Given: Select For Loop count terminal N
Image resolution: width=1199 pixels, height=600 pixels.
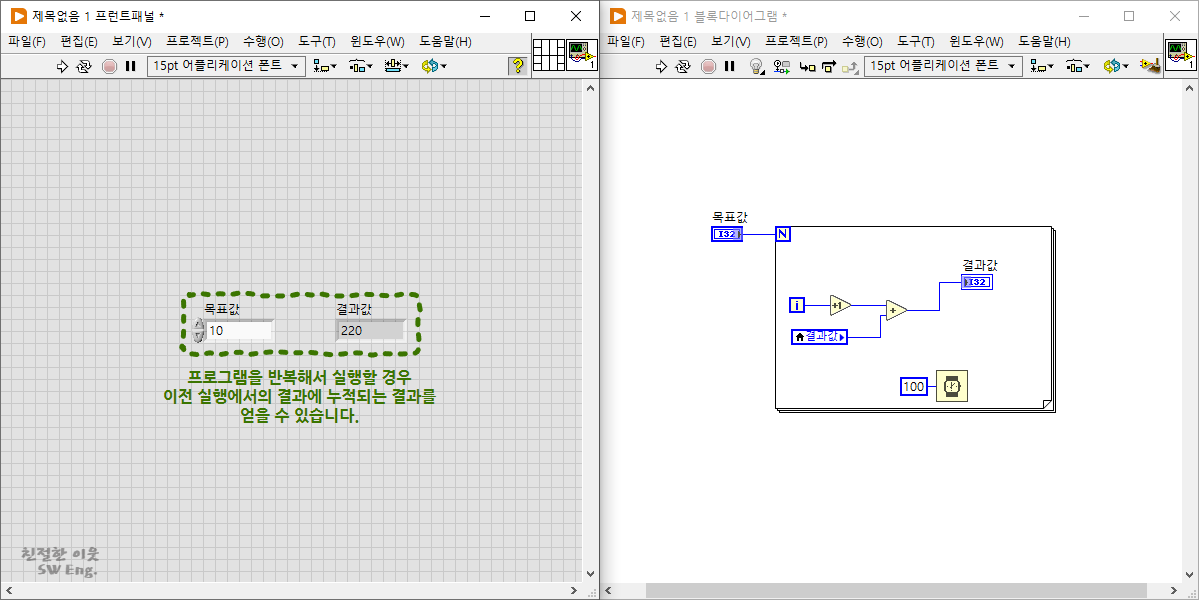Looking at the screenshot, I should tap(783, 234).
